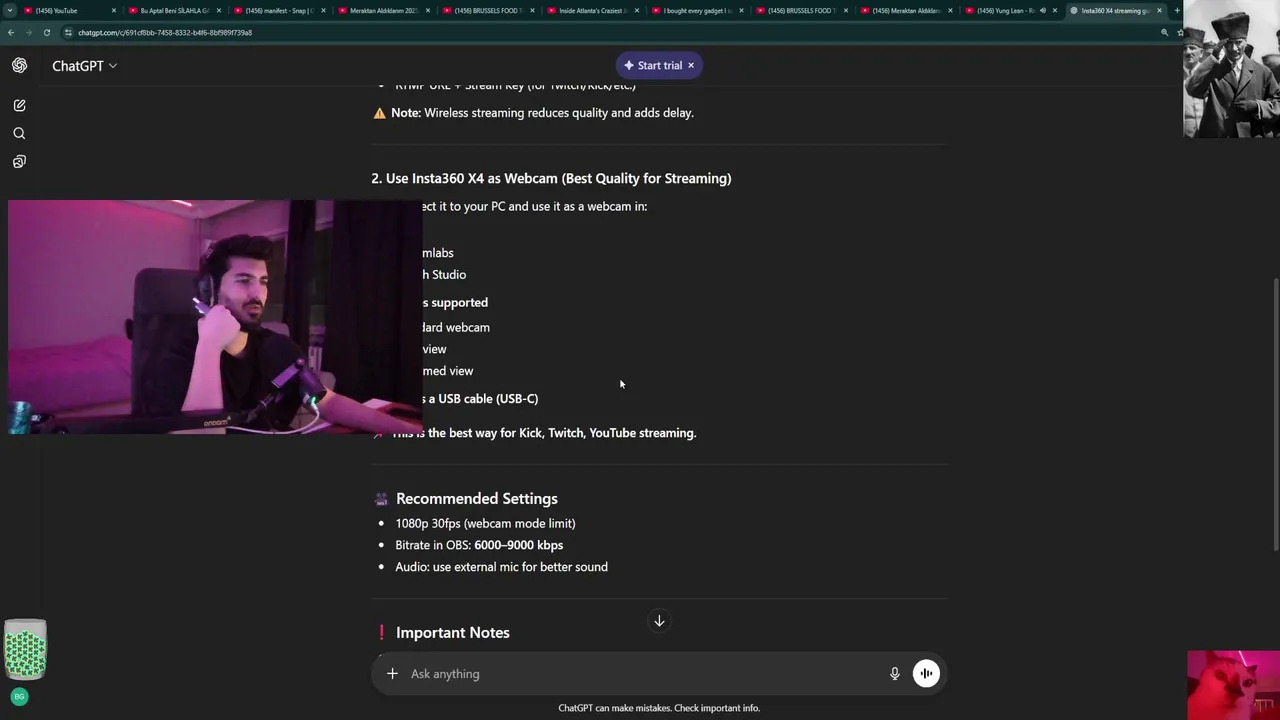Launch voice mode with the waveform button
This screenshot has width=1280, height=720.
(x=926, y=674)
